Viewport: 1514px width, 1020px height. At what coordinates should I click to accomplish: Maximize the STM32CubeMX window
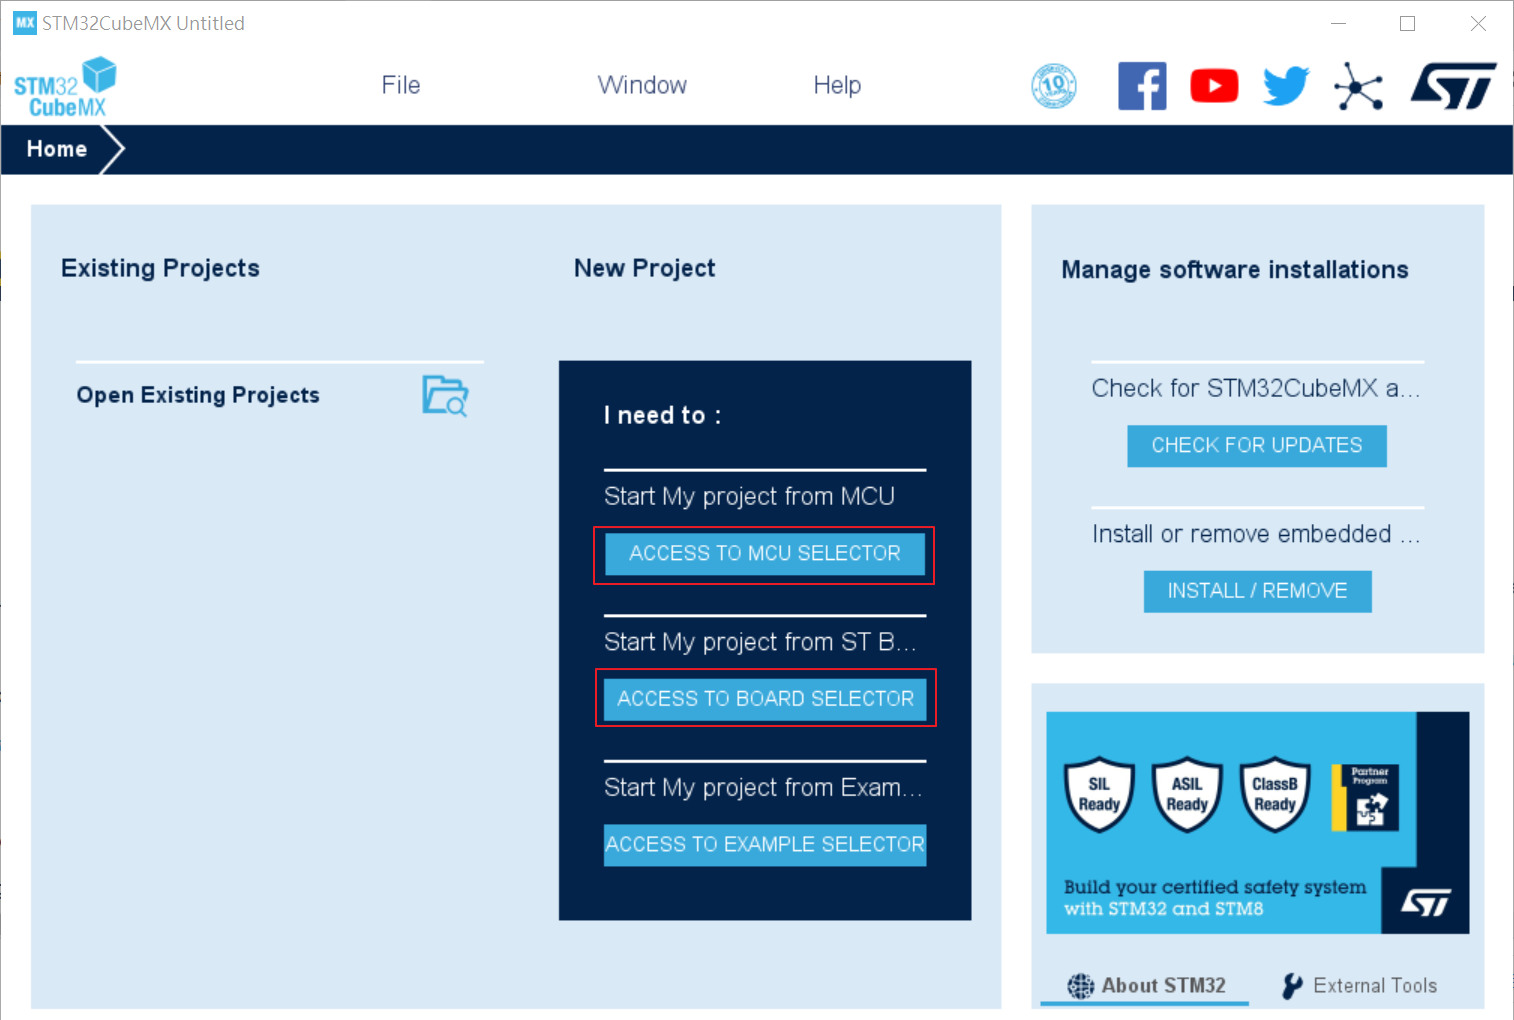tap(1407, 23)
